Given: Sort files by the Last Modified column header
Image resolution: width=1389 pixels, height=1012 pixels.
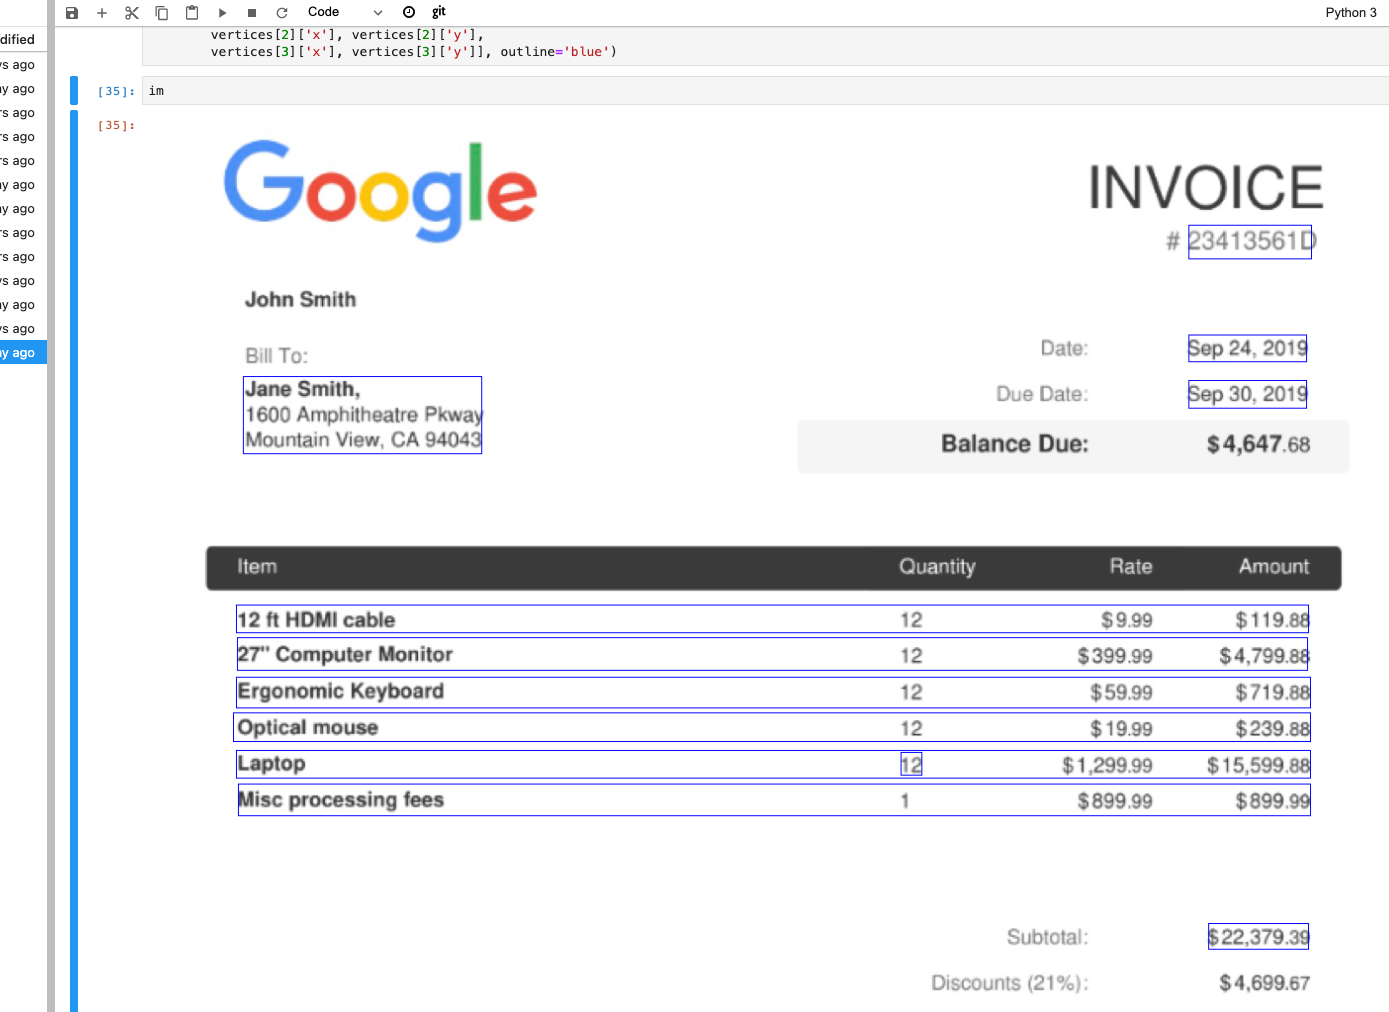Looking at the screenshot, I should coord(18,39).
